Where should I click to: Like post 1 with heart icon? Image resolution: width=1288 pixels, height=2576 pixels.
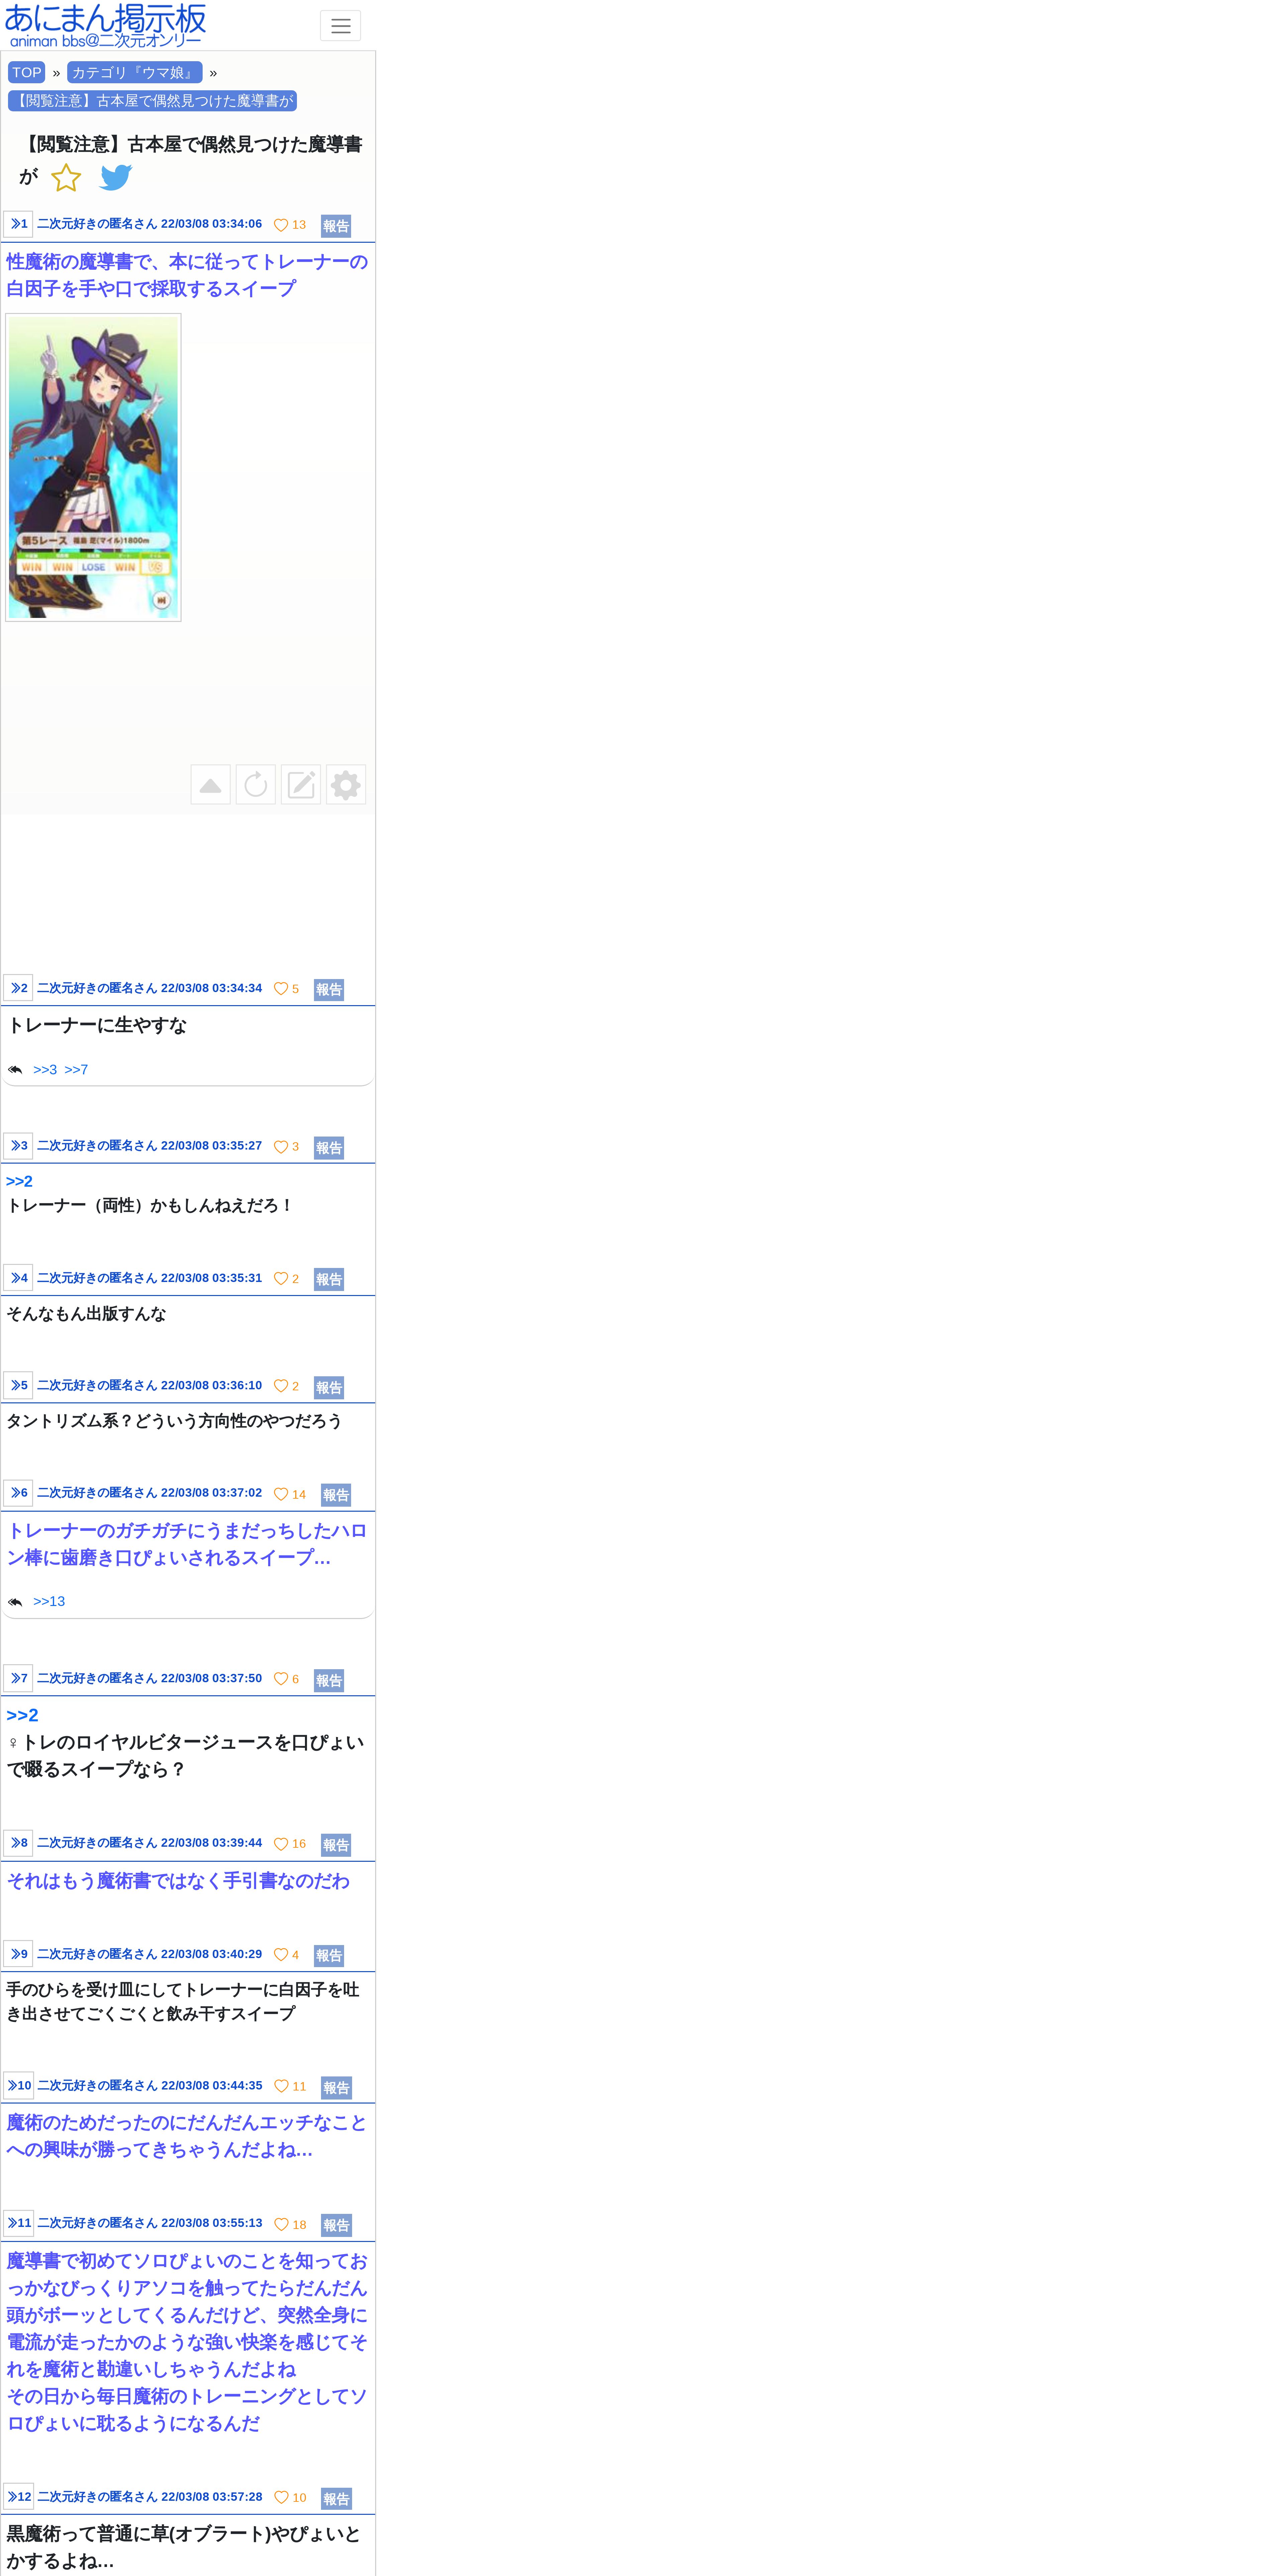[x=281, y=225]
